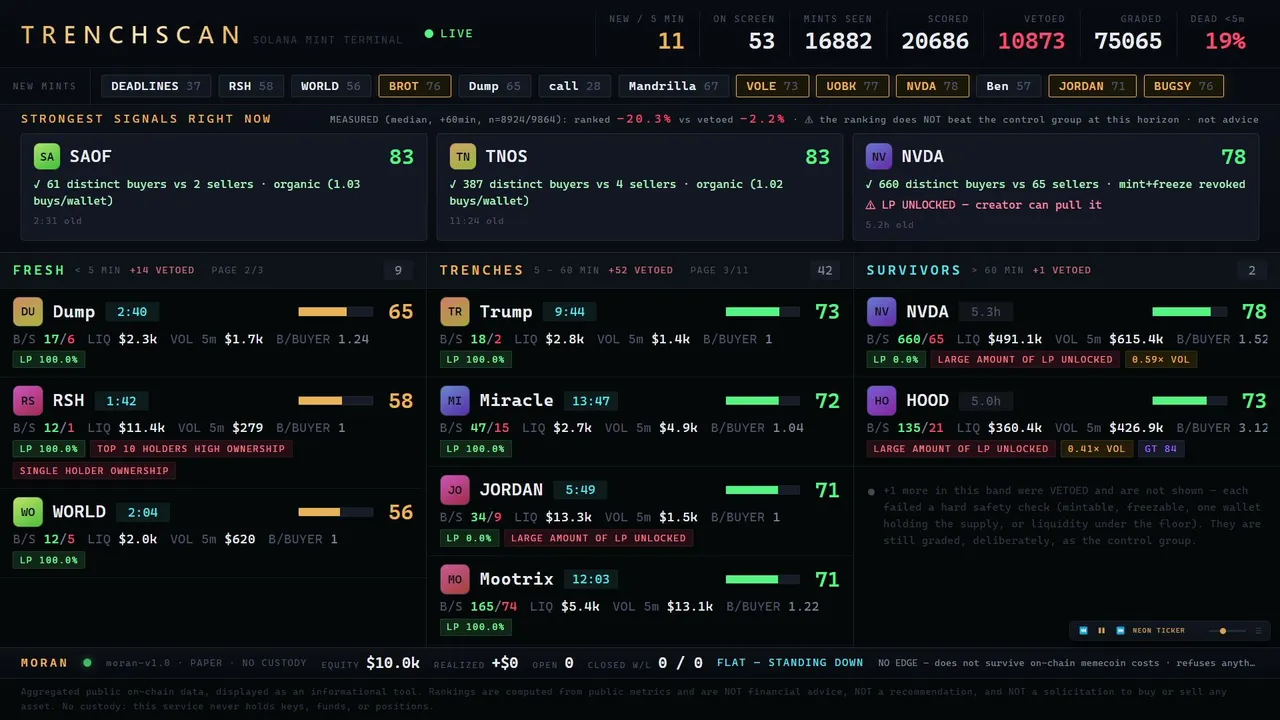The image size is (1280, 720).
Task: Click PAGE 3/11 in Trenches header
Action: tap(719, 270)
